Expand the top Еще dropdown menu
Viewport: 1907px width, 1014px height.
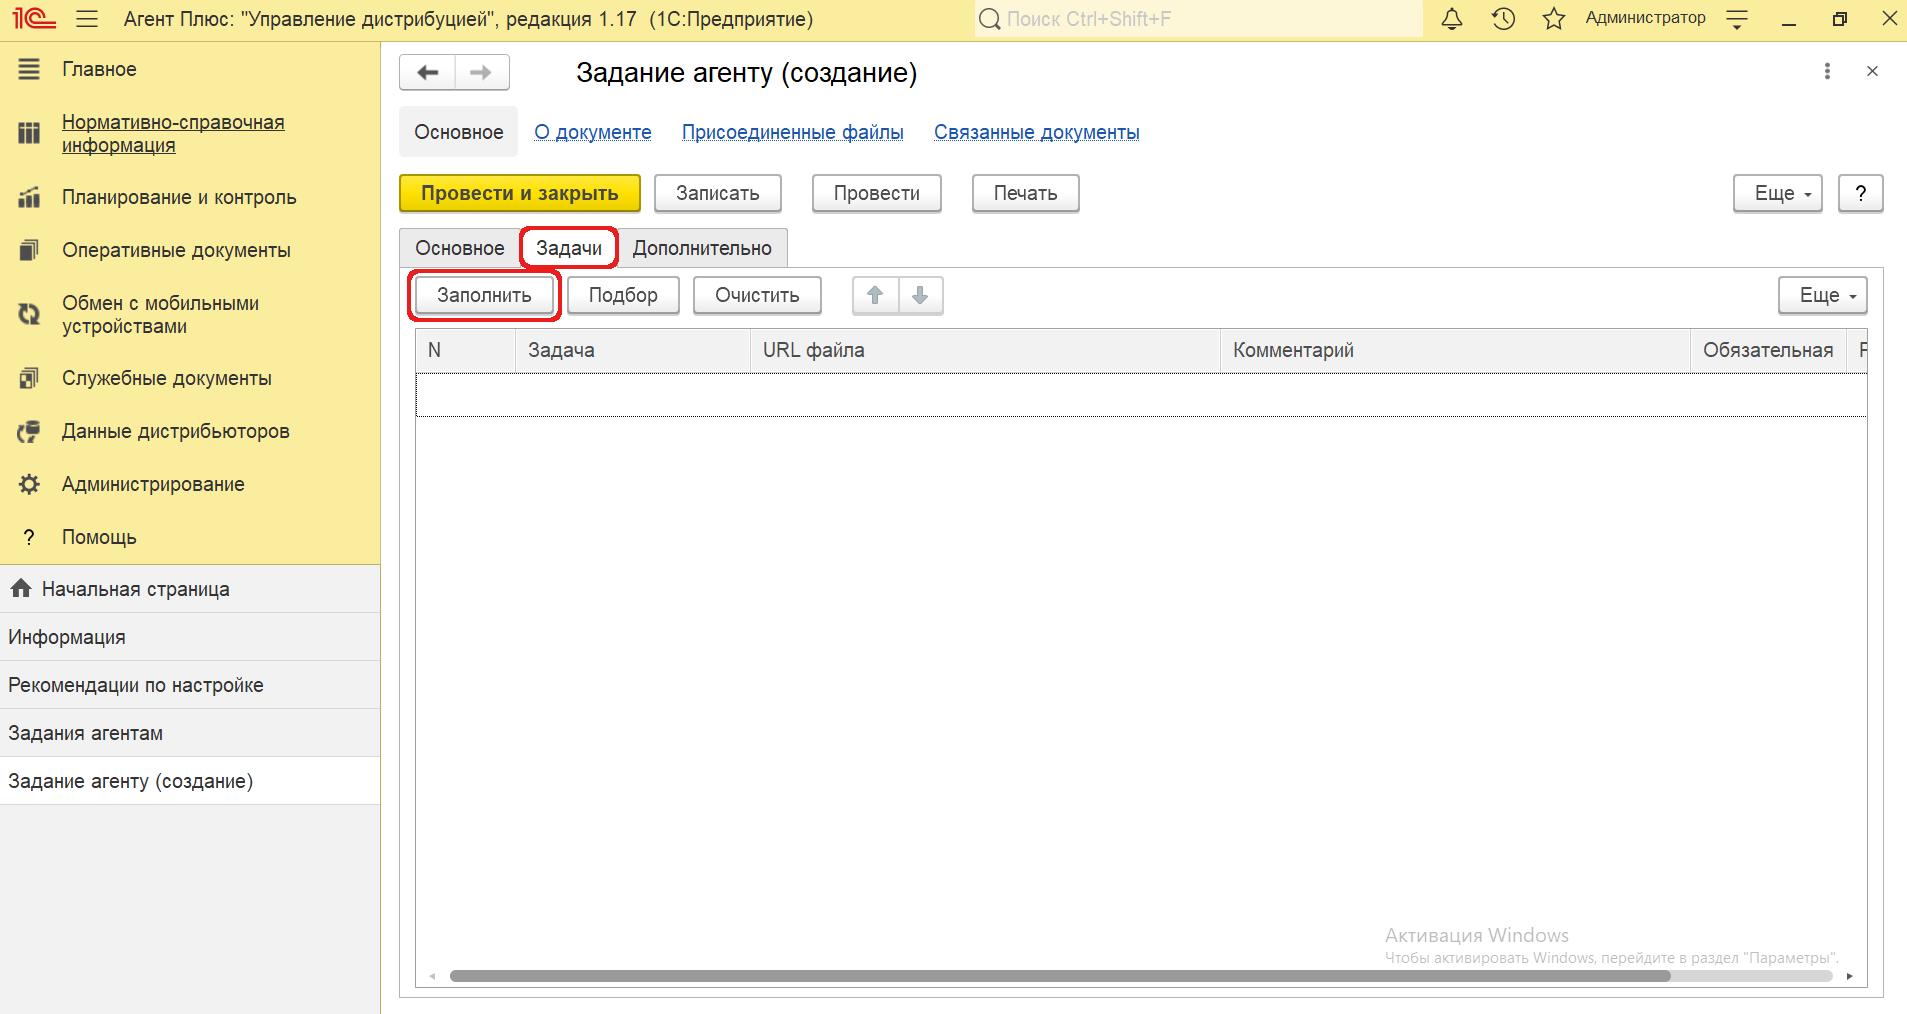pos(1778,193)
